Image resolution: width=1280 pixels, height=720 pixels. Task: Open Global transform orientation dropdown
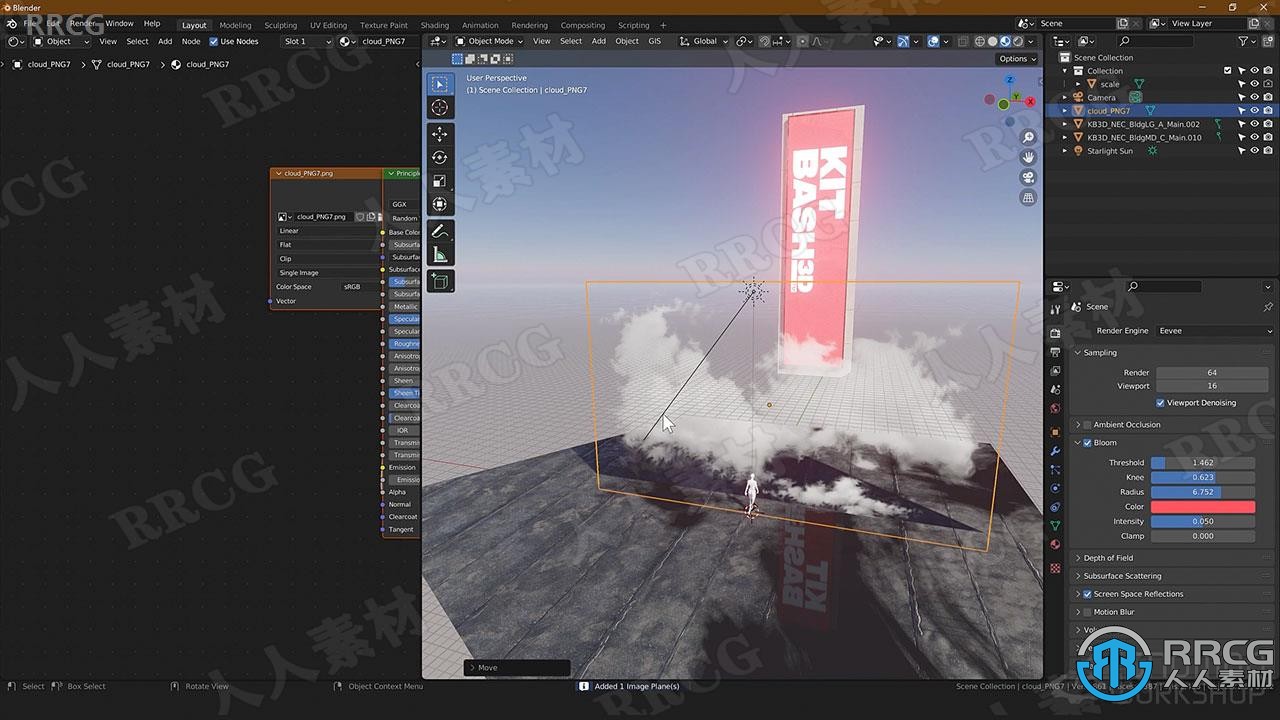pyautogui.click(x=703, y=41)
